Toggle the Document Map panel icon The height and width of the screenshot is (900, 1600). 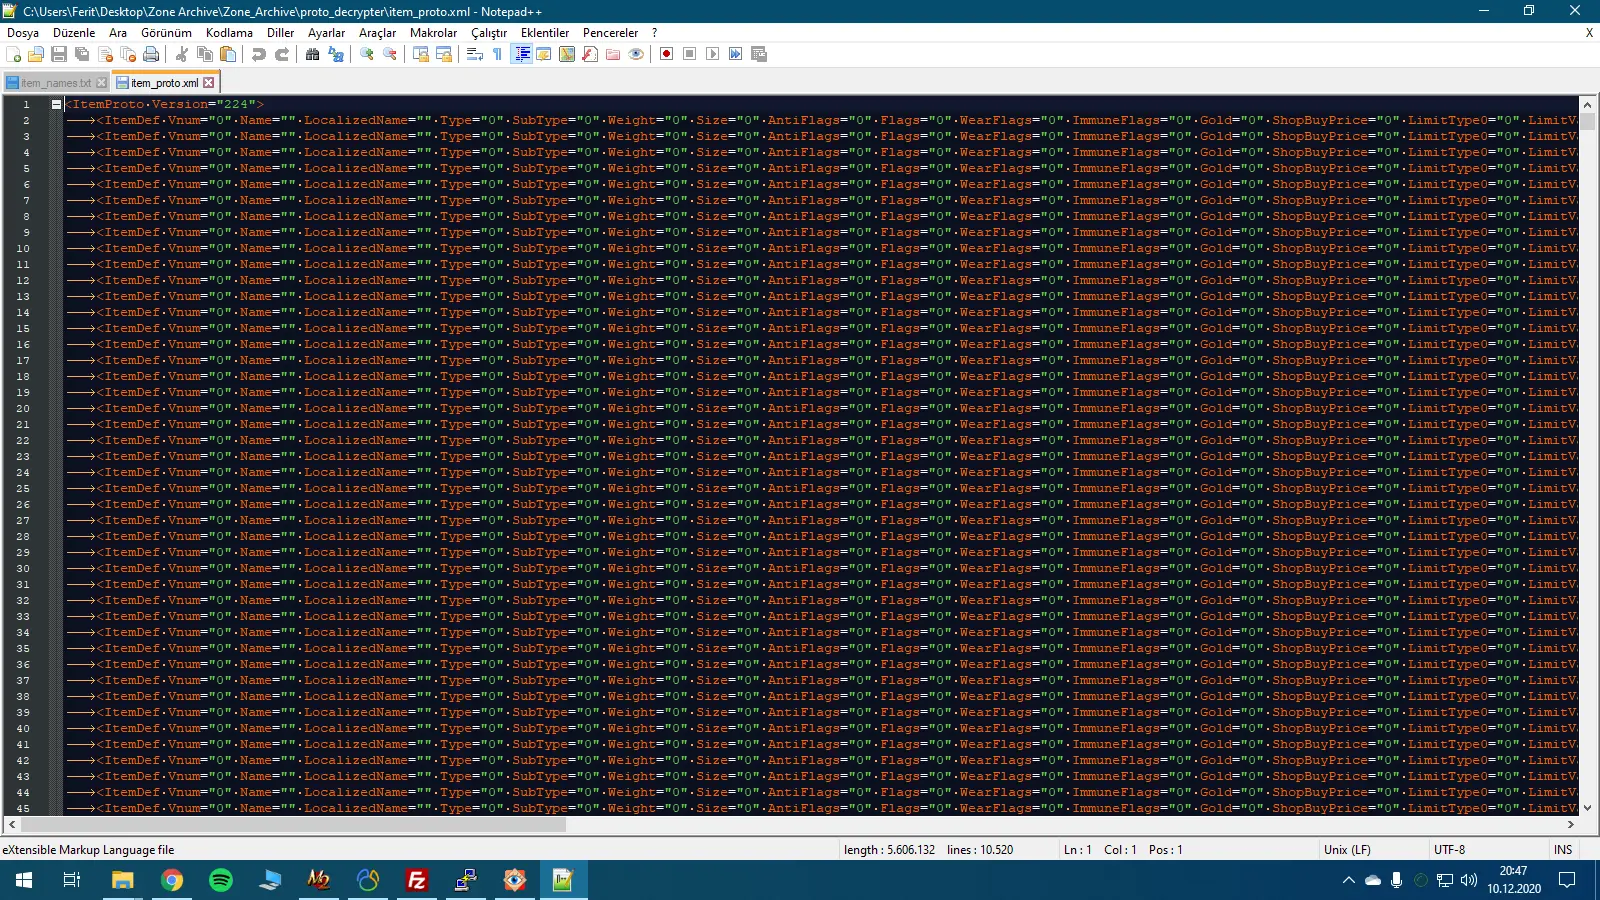567,54
